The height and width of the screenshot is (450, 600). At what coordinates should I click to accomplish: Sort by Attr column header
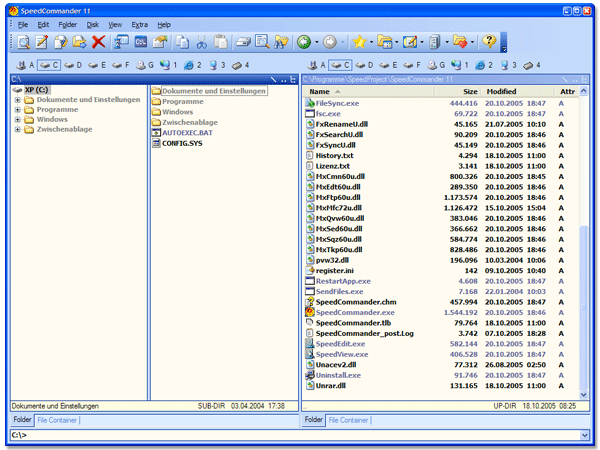point(567,91)
